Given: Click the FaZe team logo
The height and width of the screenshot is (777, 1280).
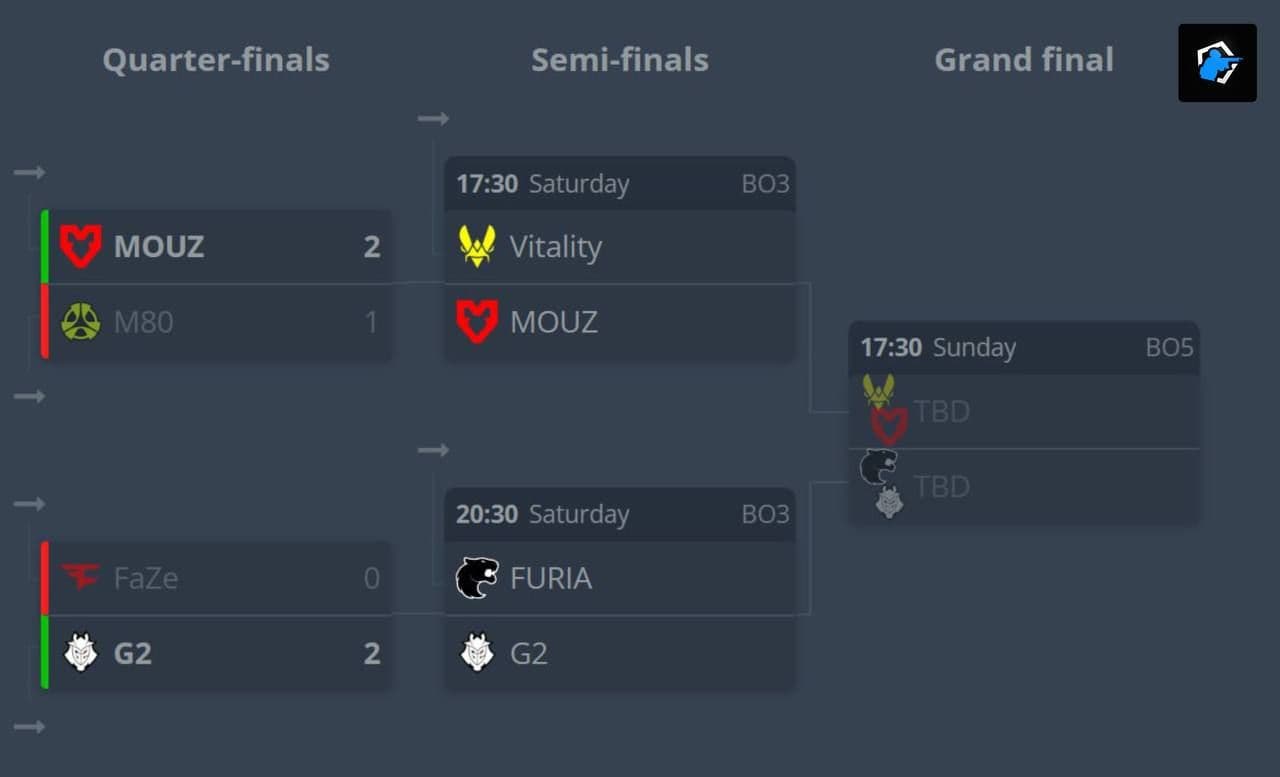Looking at the screenshot, I should [80, 577].
